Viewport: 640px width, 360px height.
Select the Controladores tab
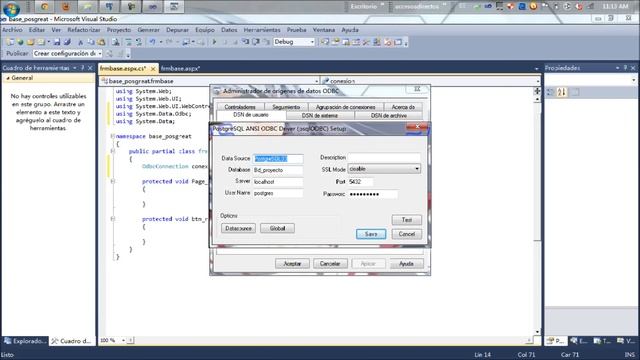pos(240,107)
